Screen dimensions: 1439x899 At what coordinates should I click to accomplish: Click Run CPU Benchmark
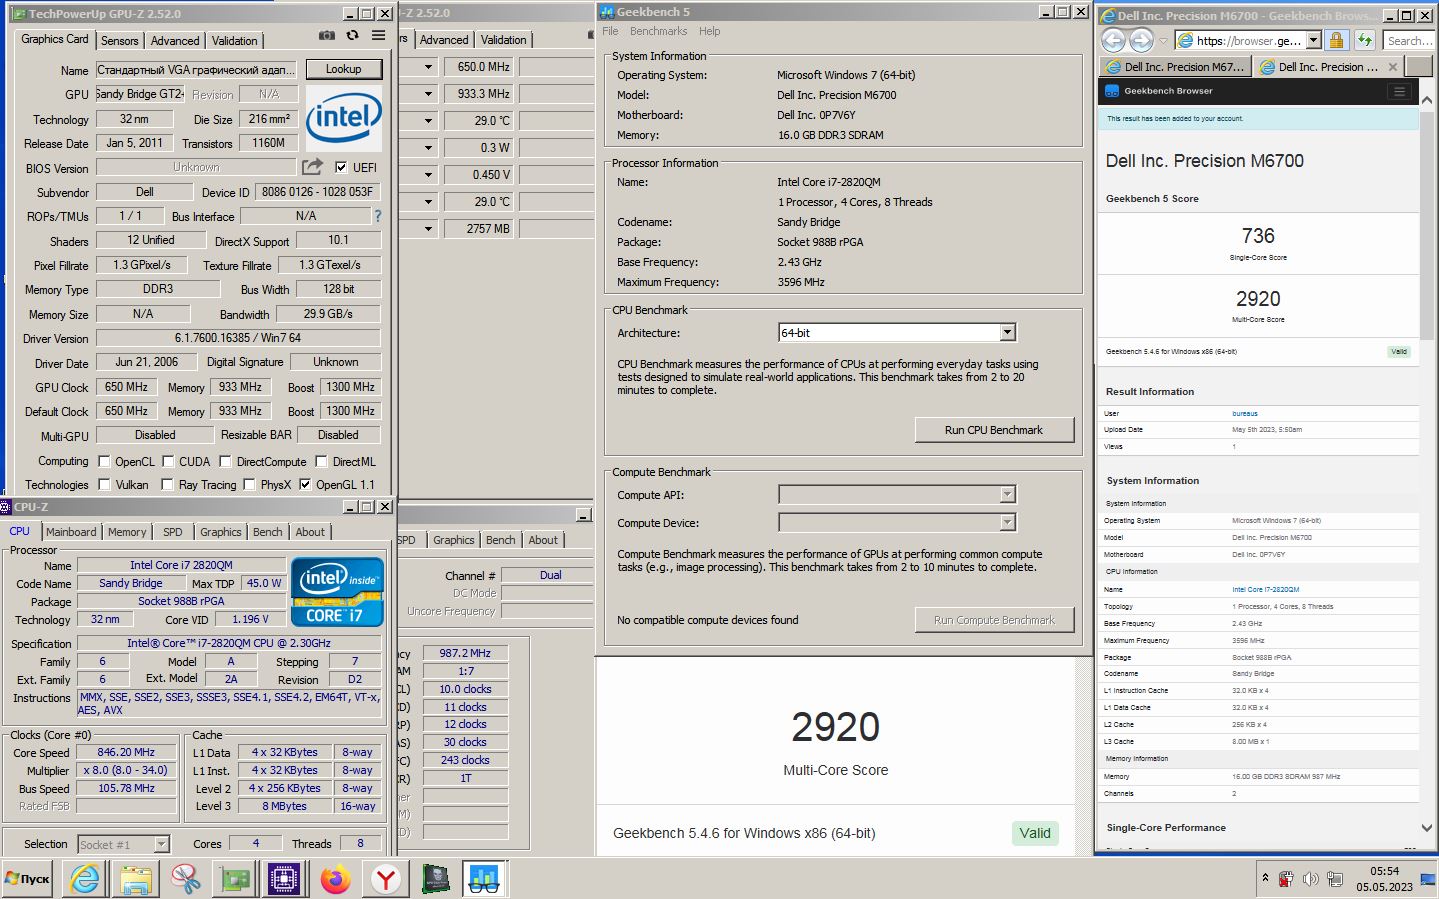994,430
